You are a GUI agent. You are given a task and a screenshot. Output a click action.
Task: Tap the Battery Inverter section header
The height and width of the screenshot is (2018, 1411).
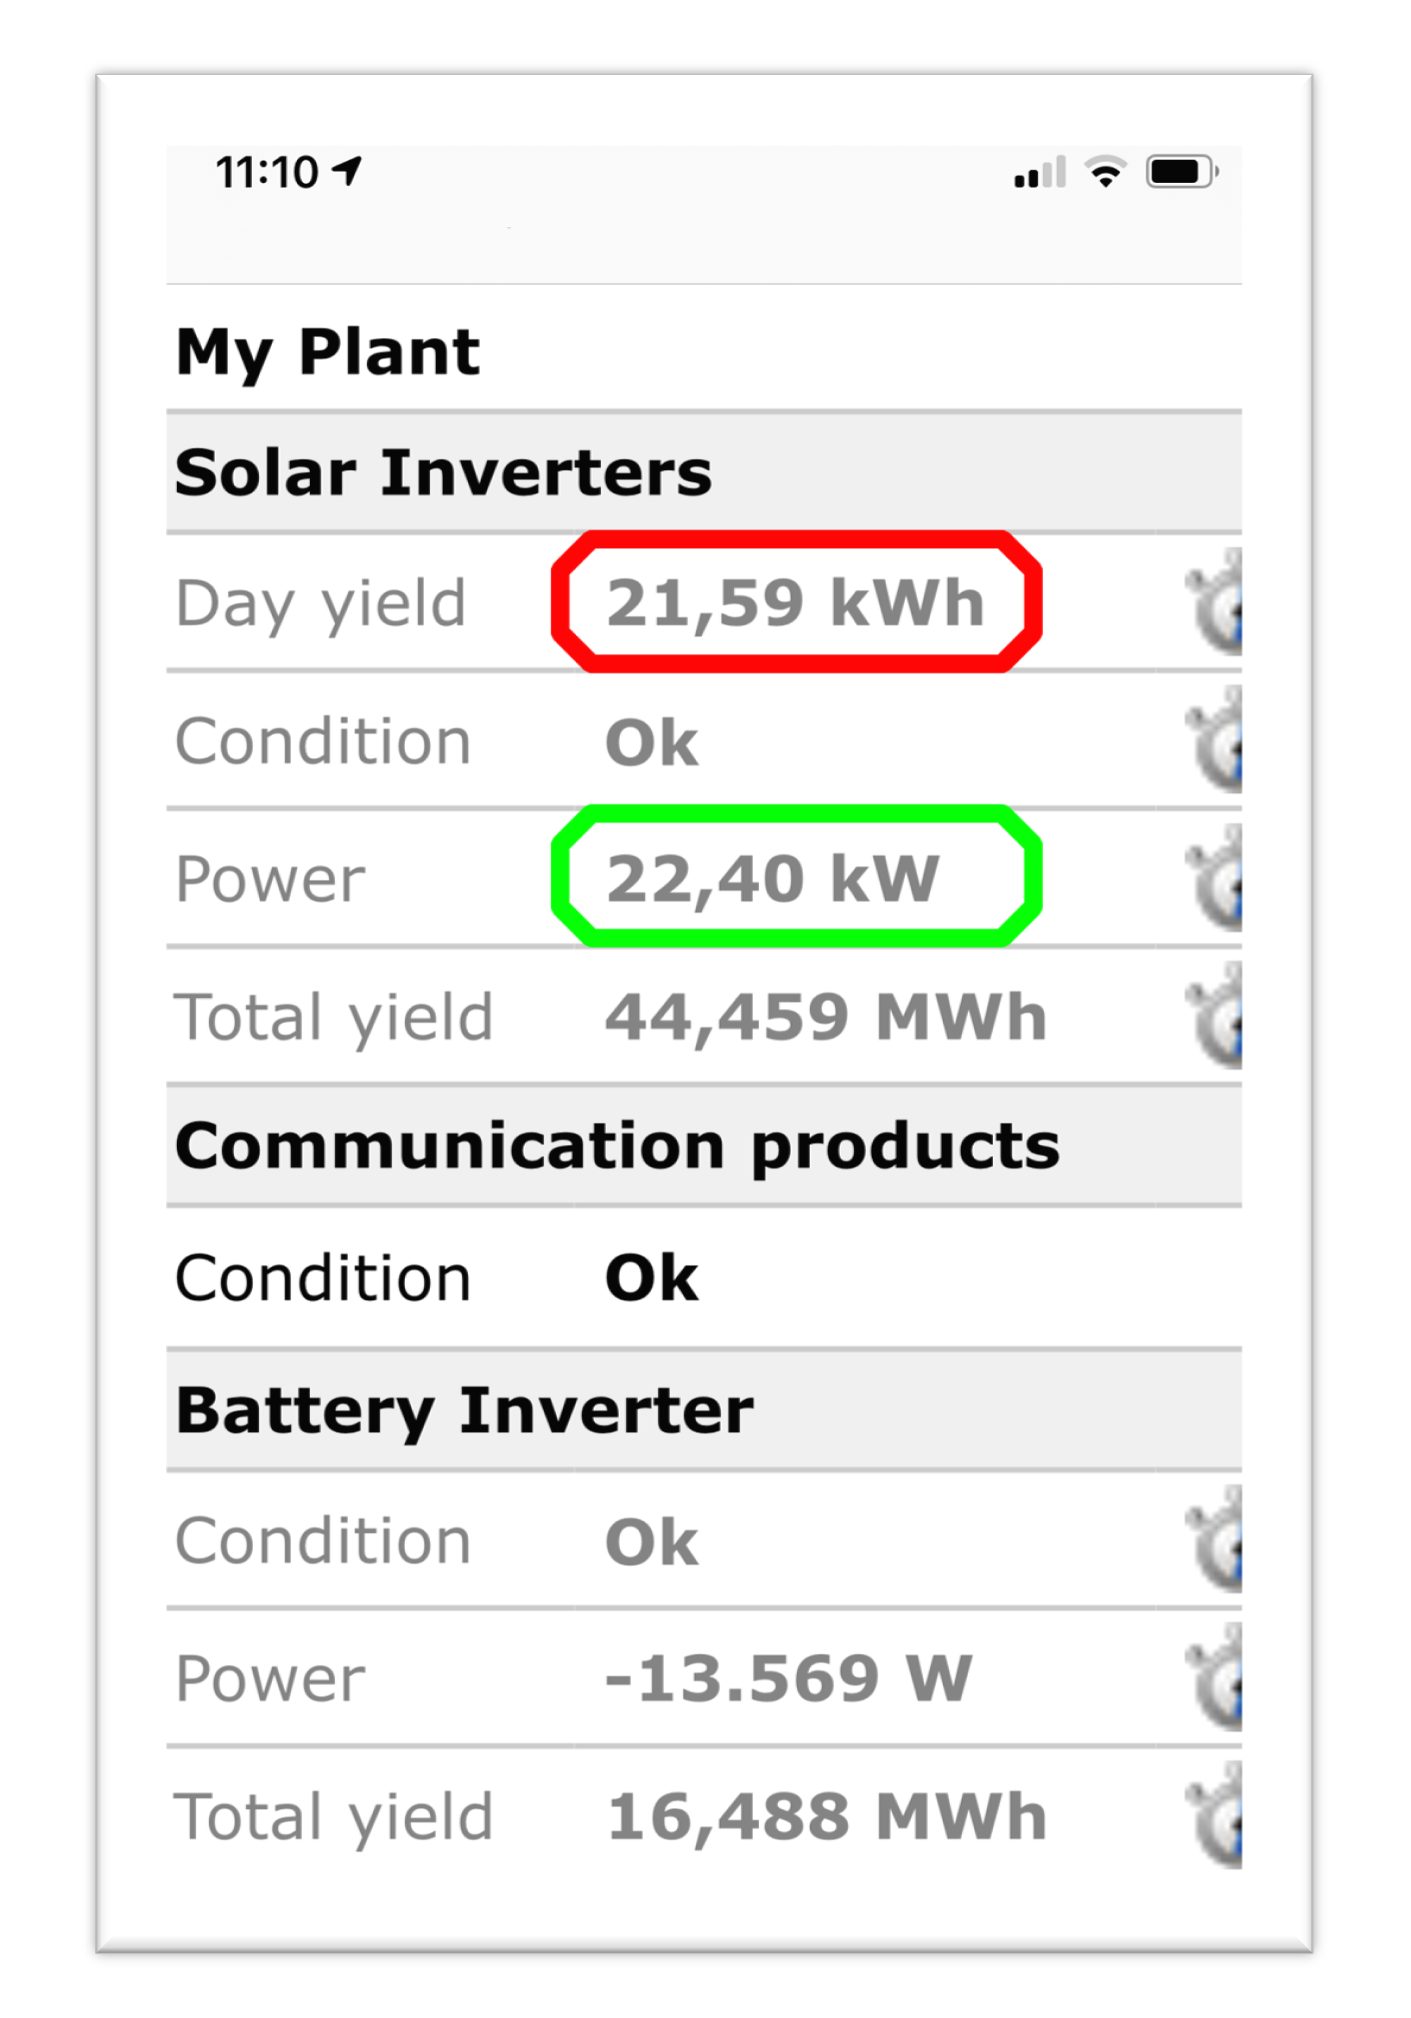465,1411
